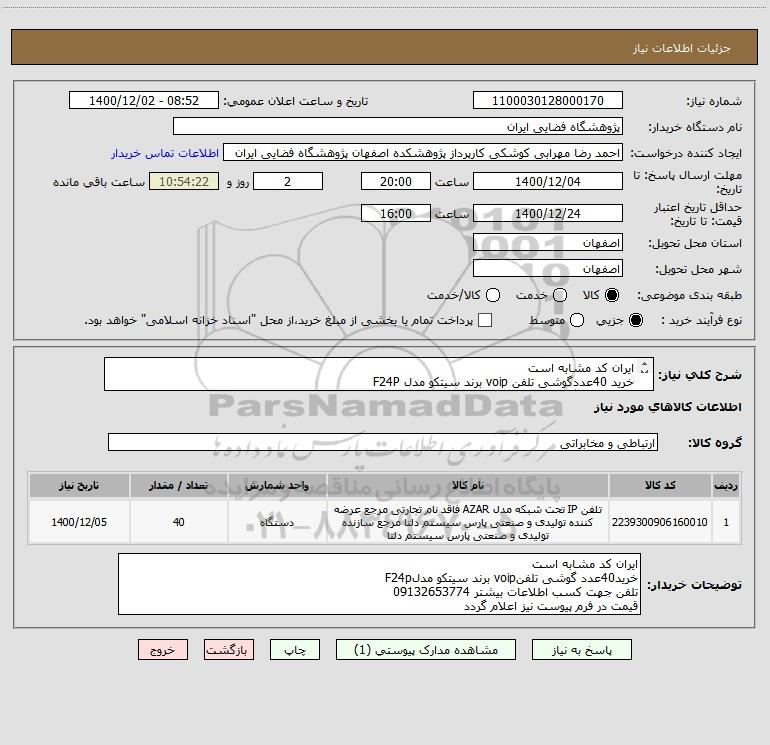Choose the متوسط purchase type radio

click(577, 320)
